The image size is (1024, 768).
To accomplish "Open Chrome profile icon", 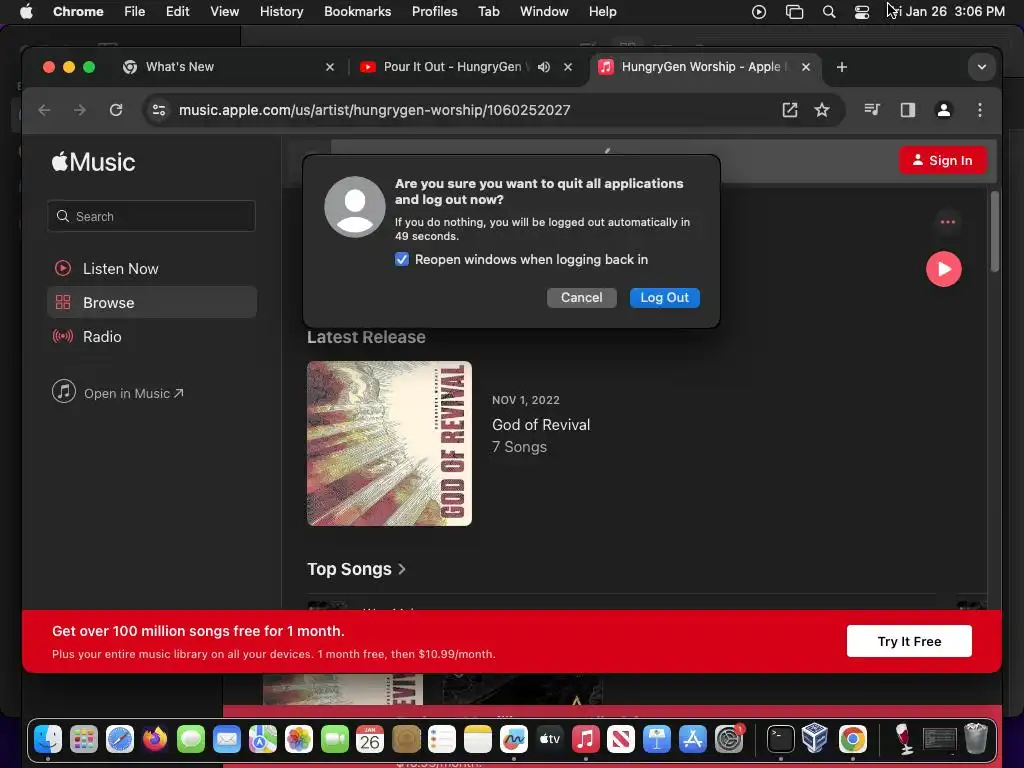I will click(944, 110).
